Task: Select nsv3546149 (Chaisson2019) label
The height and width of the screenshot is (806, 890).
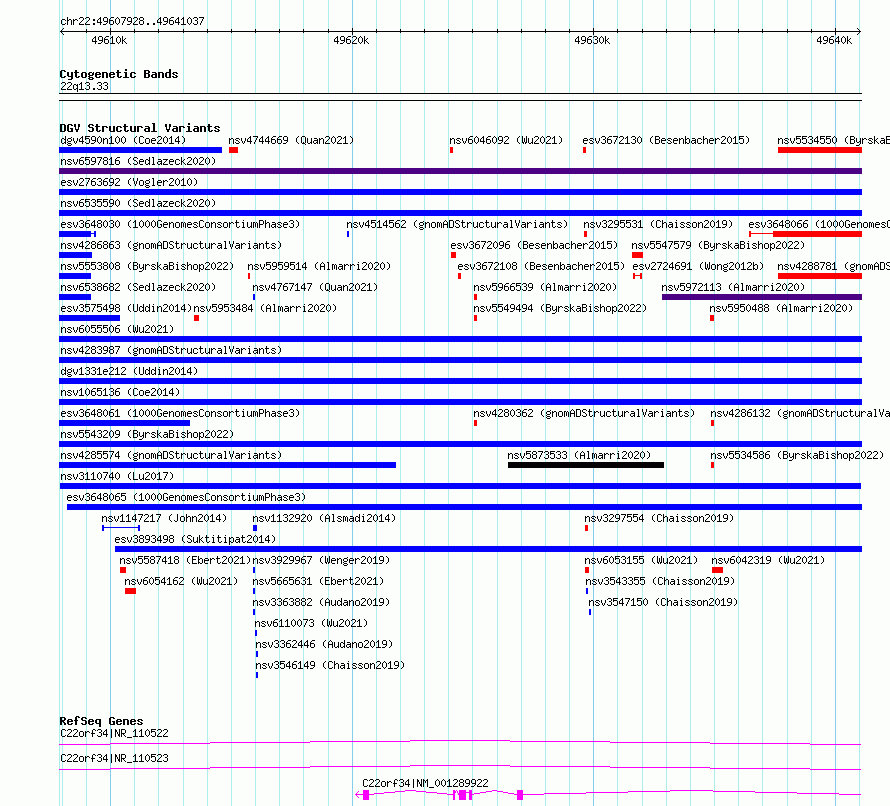Action: pyautogui.click(x=330, y=665)
